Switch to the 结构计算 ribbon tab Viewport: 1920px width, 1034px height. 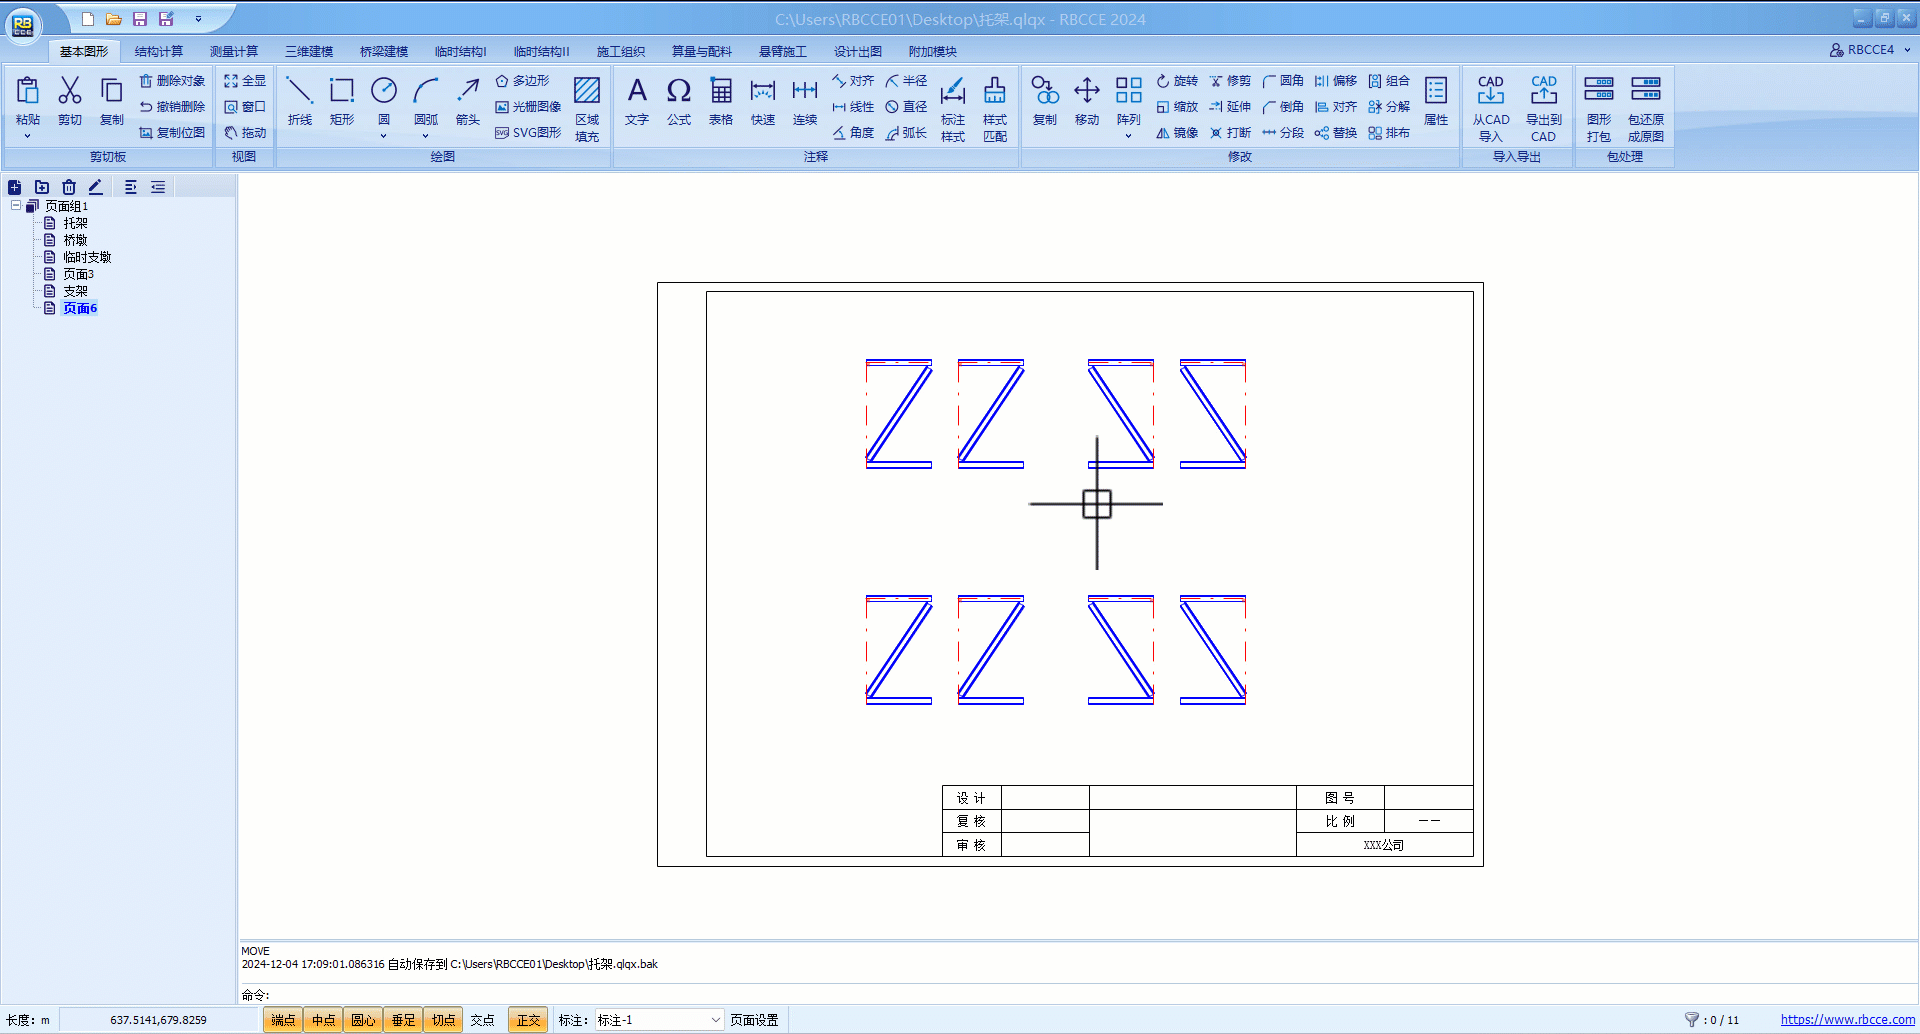[x=159, y=52]
